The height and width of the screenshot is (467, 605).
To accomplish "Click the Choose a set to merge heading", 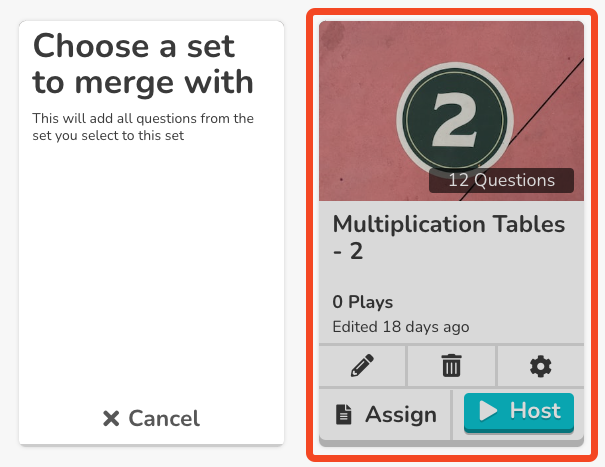I will click(143, 62).
